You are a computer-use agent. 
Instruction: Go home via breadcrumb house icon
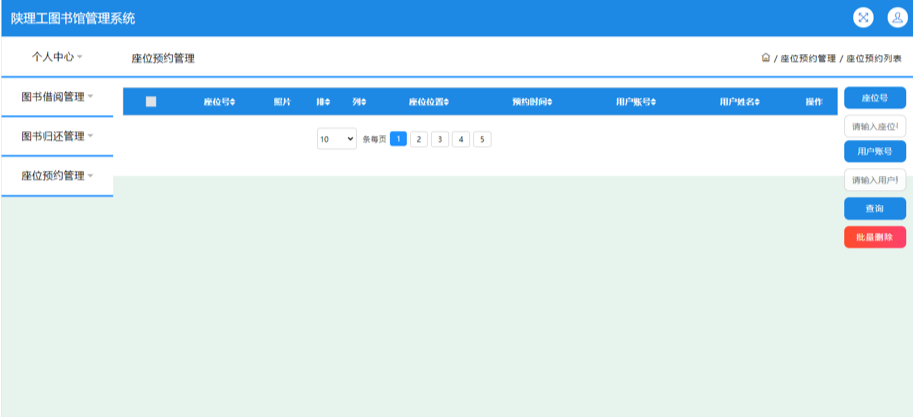pyautogui.click(x=766, y=58)
